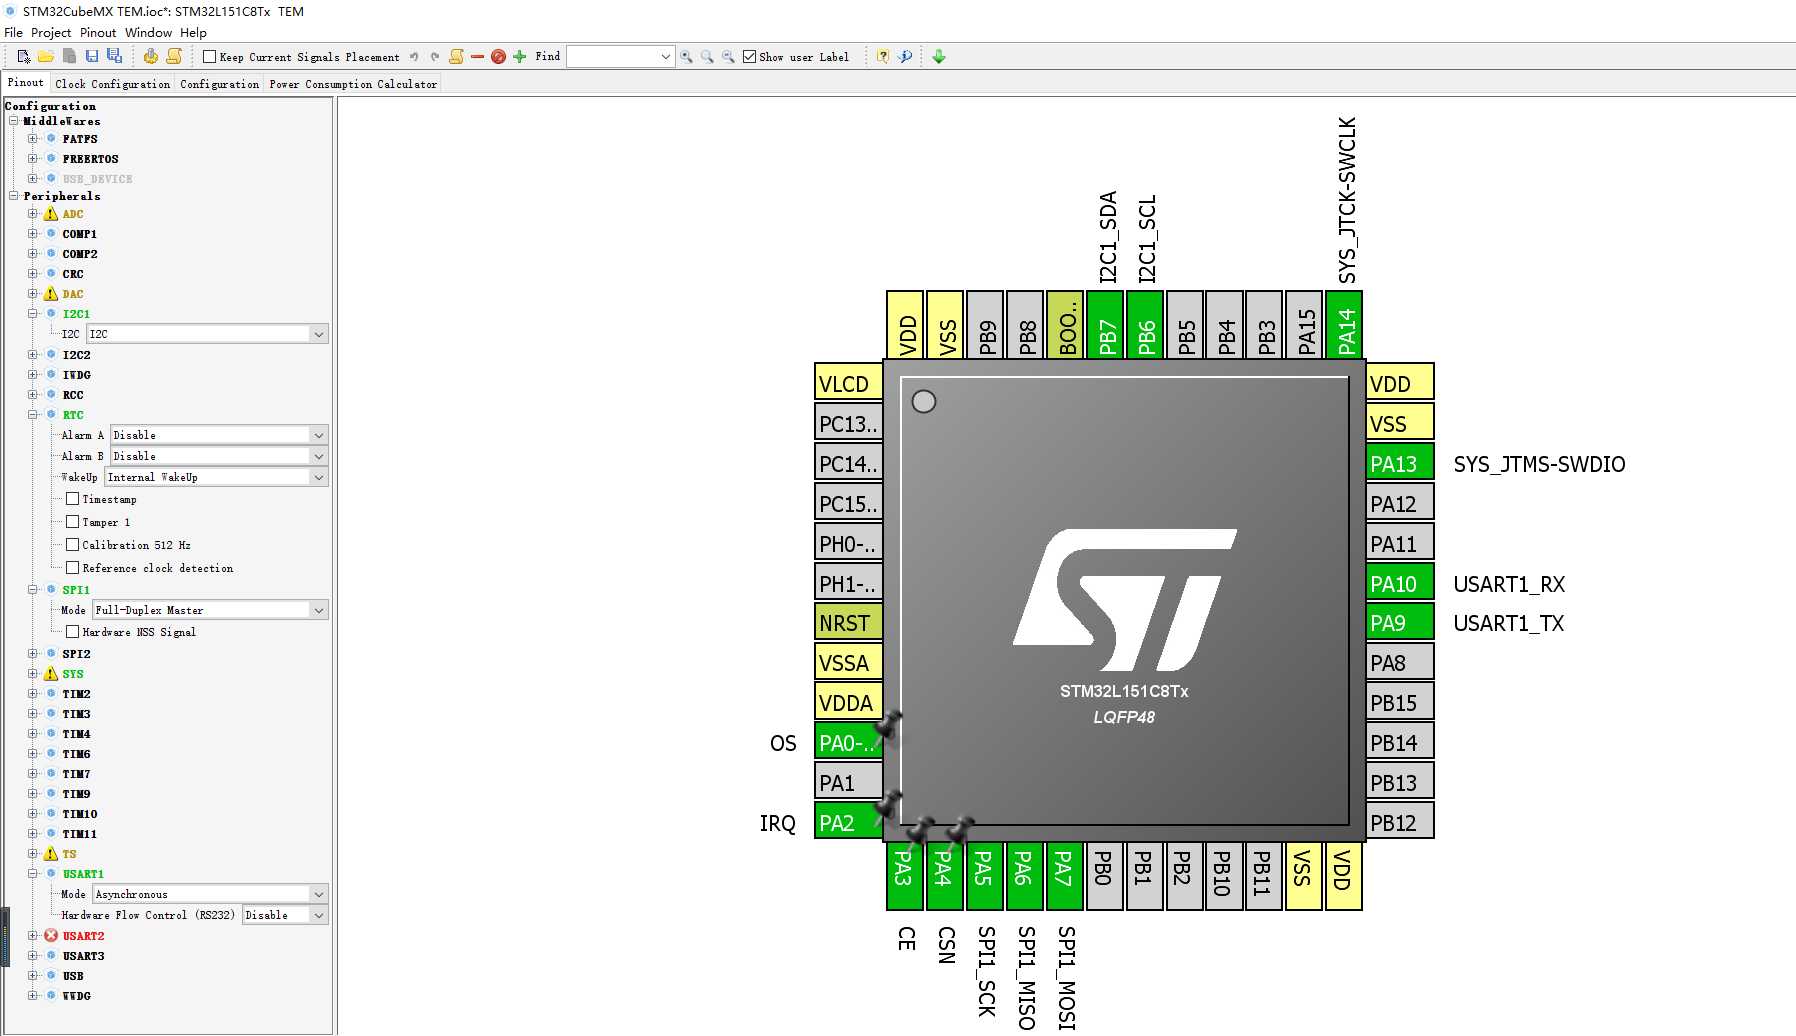Viewport: 1796px width, 1036px height.
Task: Click the Open Project folder icon
Action: [46, 57]
